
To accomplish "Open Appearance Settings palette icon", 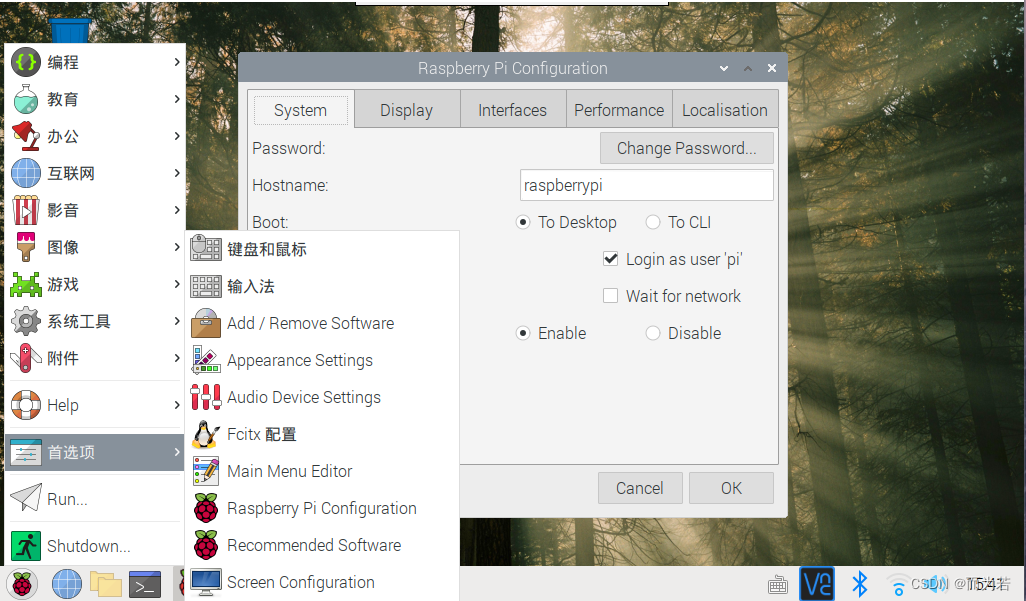I will [206, 360].
